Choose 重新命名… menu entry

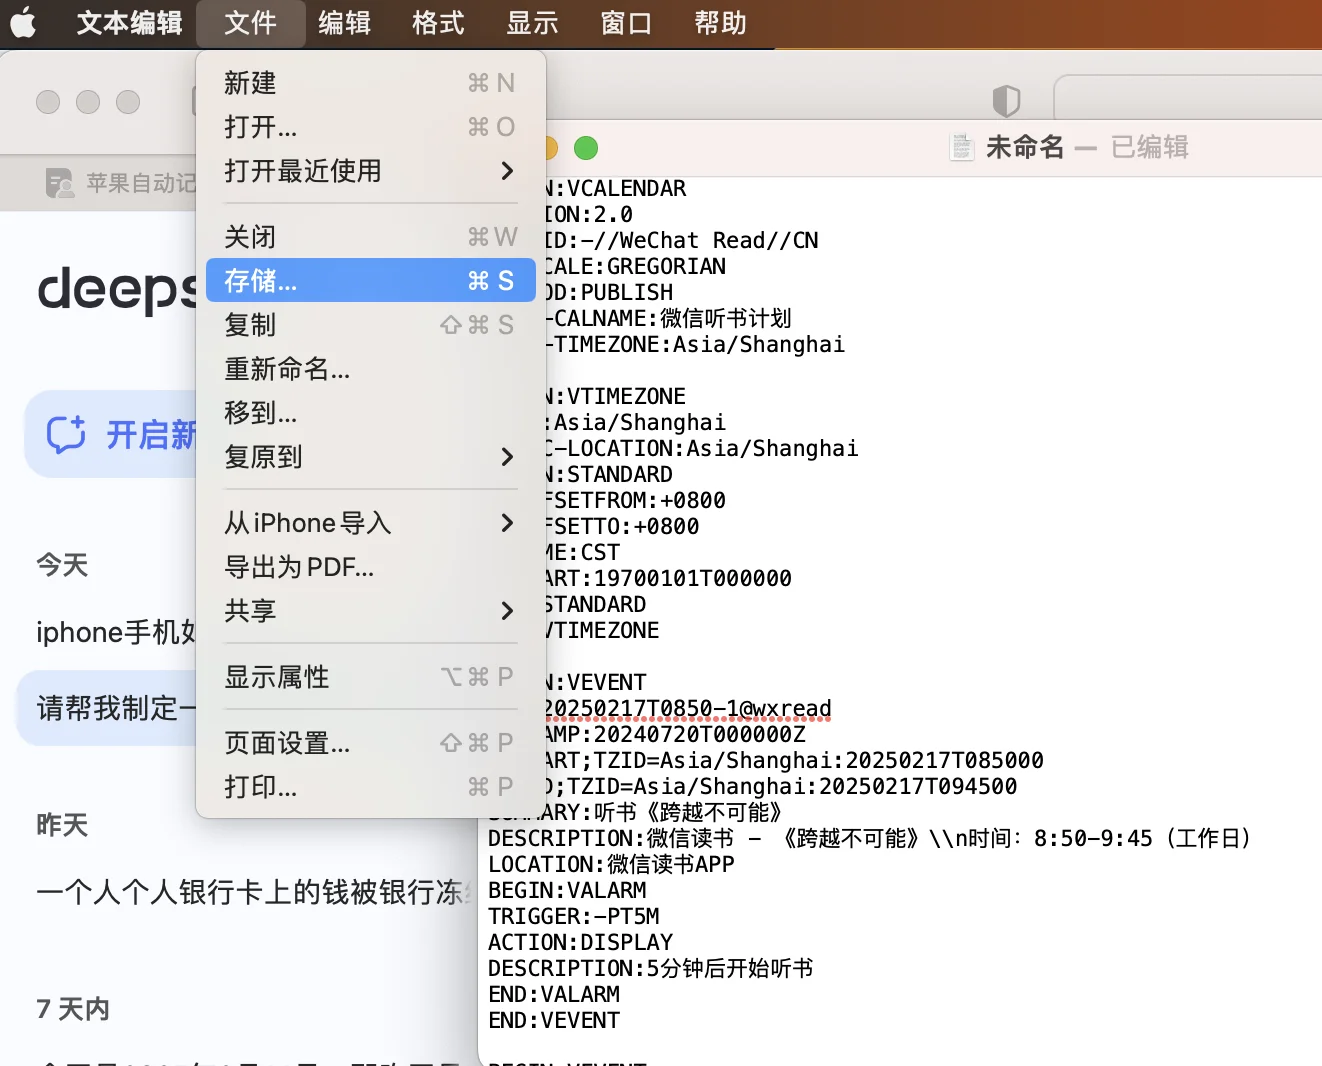(371, 369)
